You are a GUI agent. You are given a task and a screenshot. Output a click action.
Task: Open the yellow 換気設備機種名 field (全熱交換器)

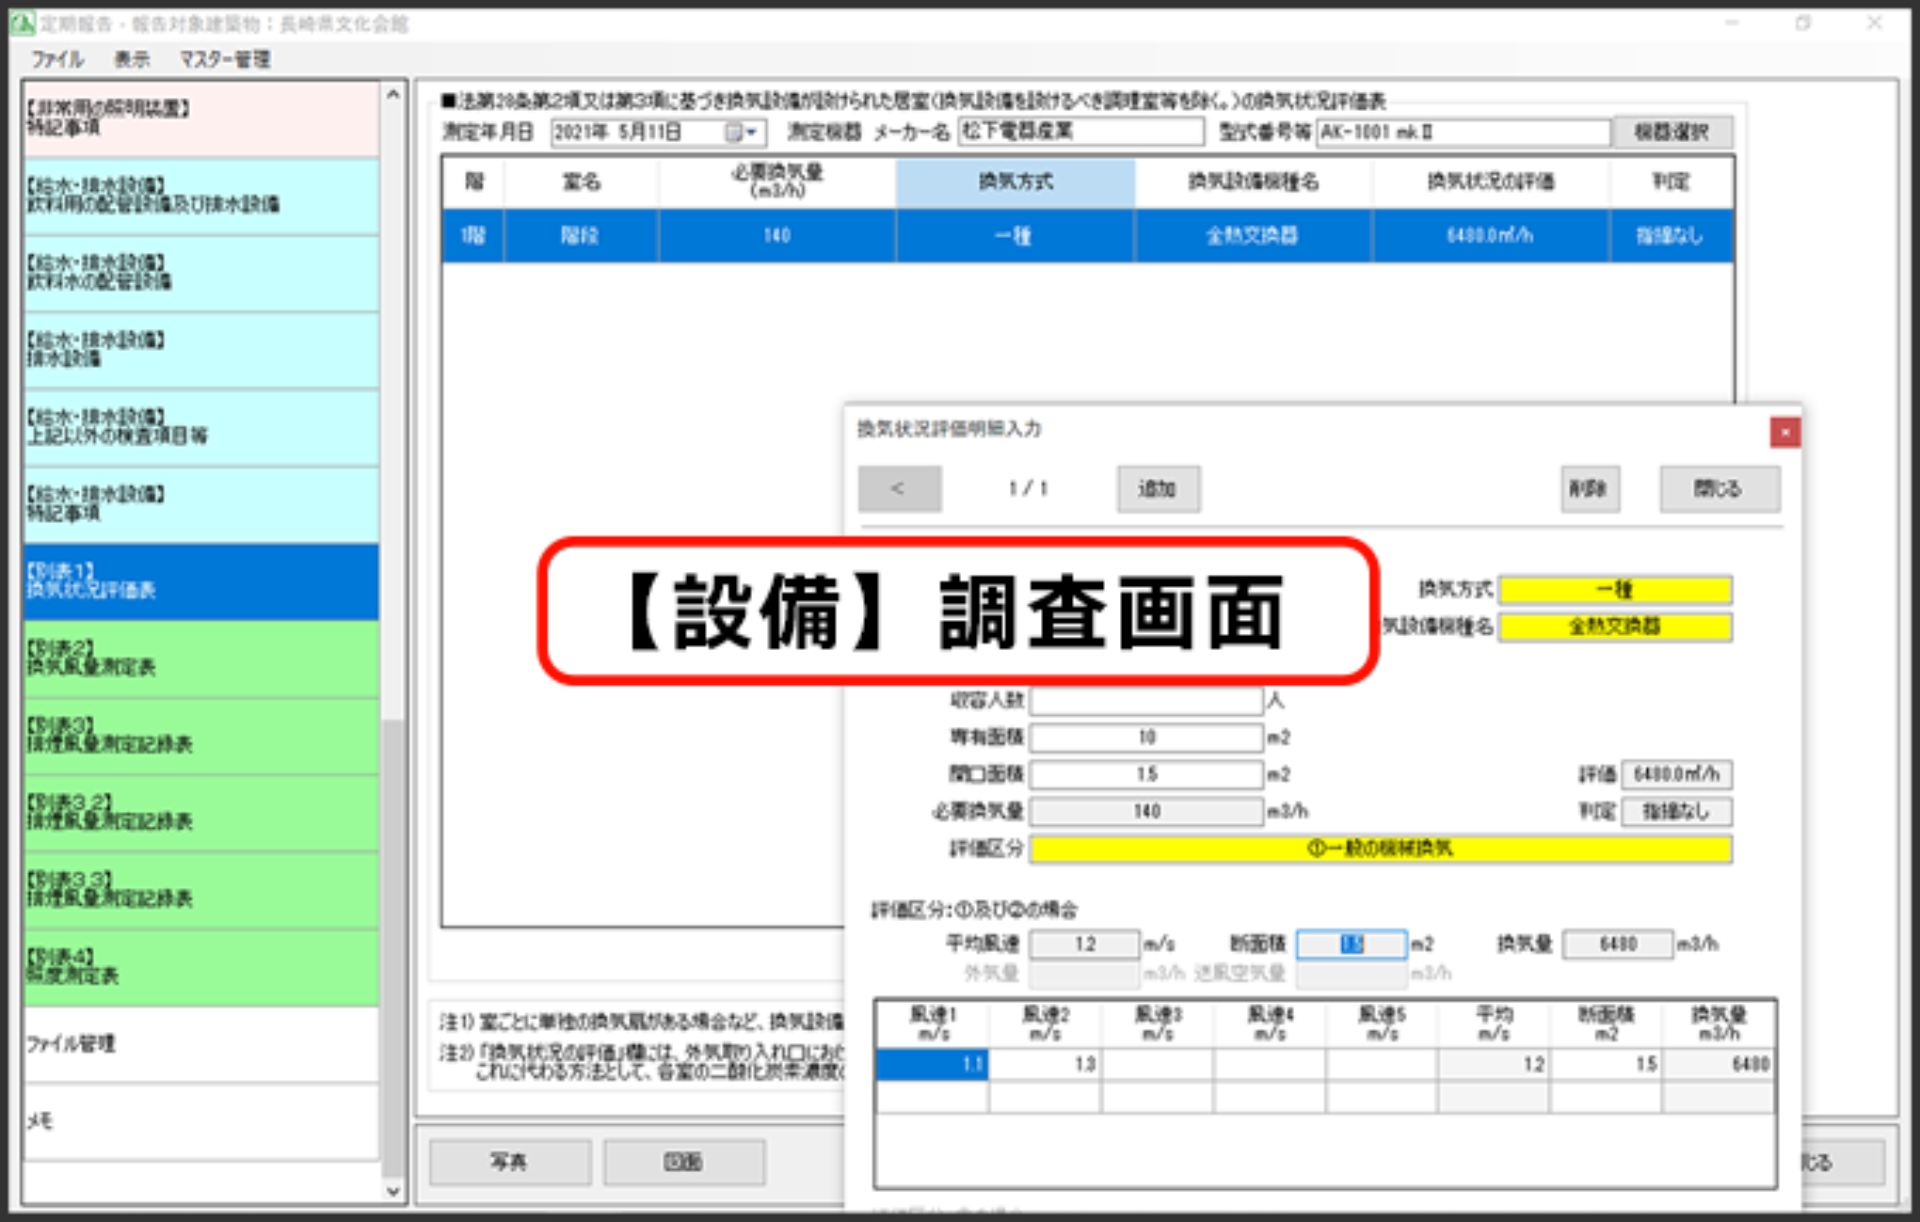coord(1615,627)
